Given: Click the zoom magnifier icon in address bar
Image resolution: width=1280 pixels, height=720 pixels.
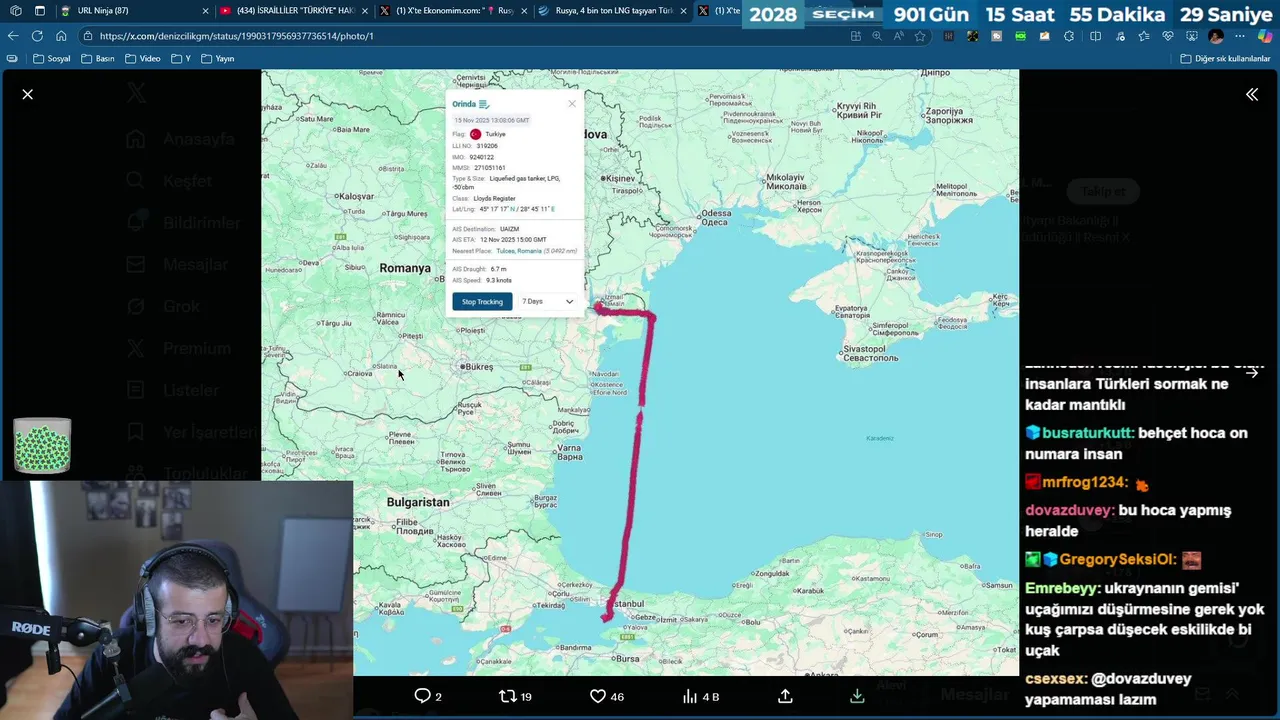Looking at the screenshot, I should pyautogui.click(x=877, y=36).
